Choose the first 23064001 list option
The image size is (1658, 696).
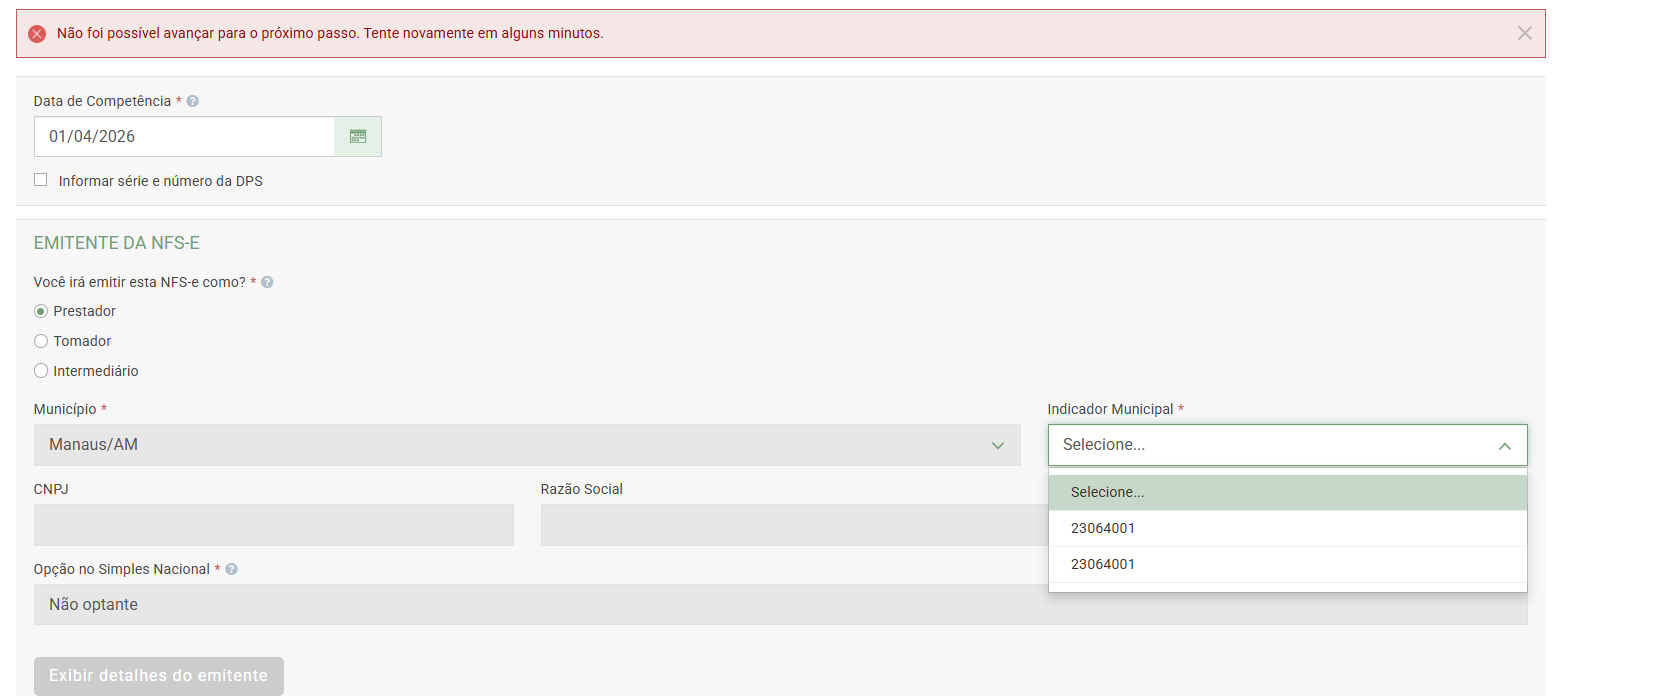click(1286, 528)
